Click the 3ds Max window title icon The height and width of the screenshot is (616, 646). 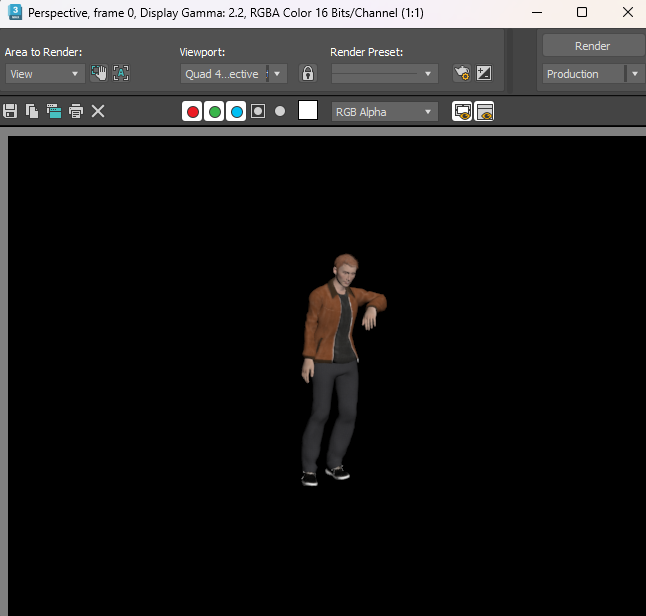click(15, 12)
